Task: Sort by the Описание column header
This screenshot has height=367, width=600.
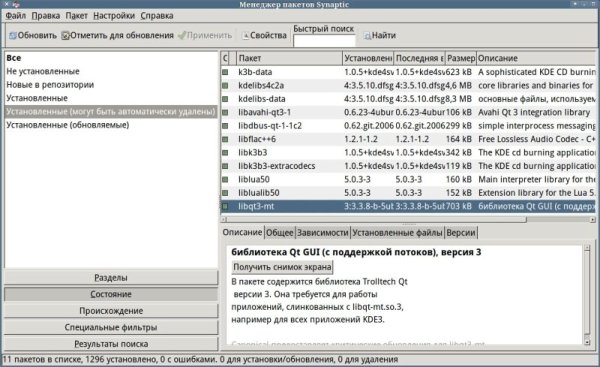Action: point(536,58)
